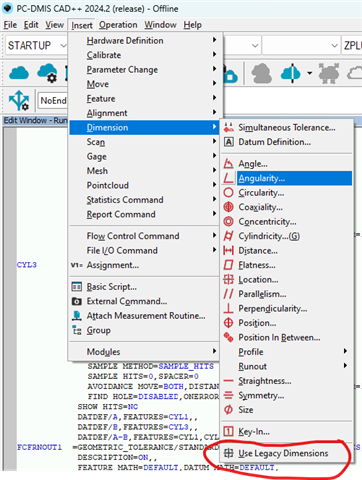362x480 pixels.
Task: Click the Size dimension icon
Action: (x=228, y=410)
